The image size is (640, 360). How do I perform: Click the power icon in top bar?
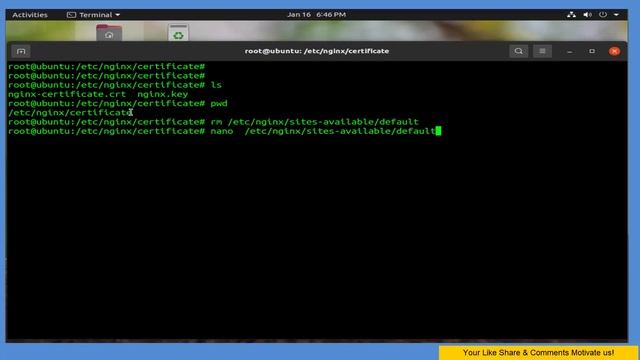(603, 15)
